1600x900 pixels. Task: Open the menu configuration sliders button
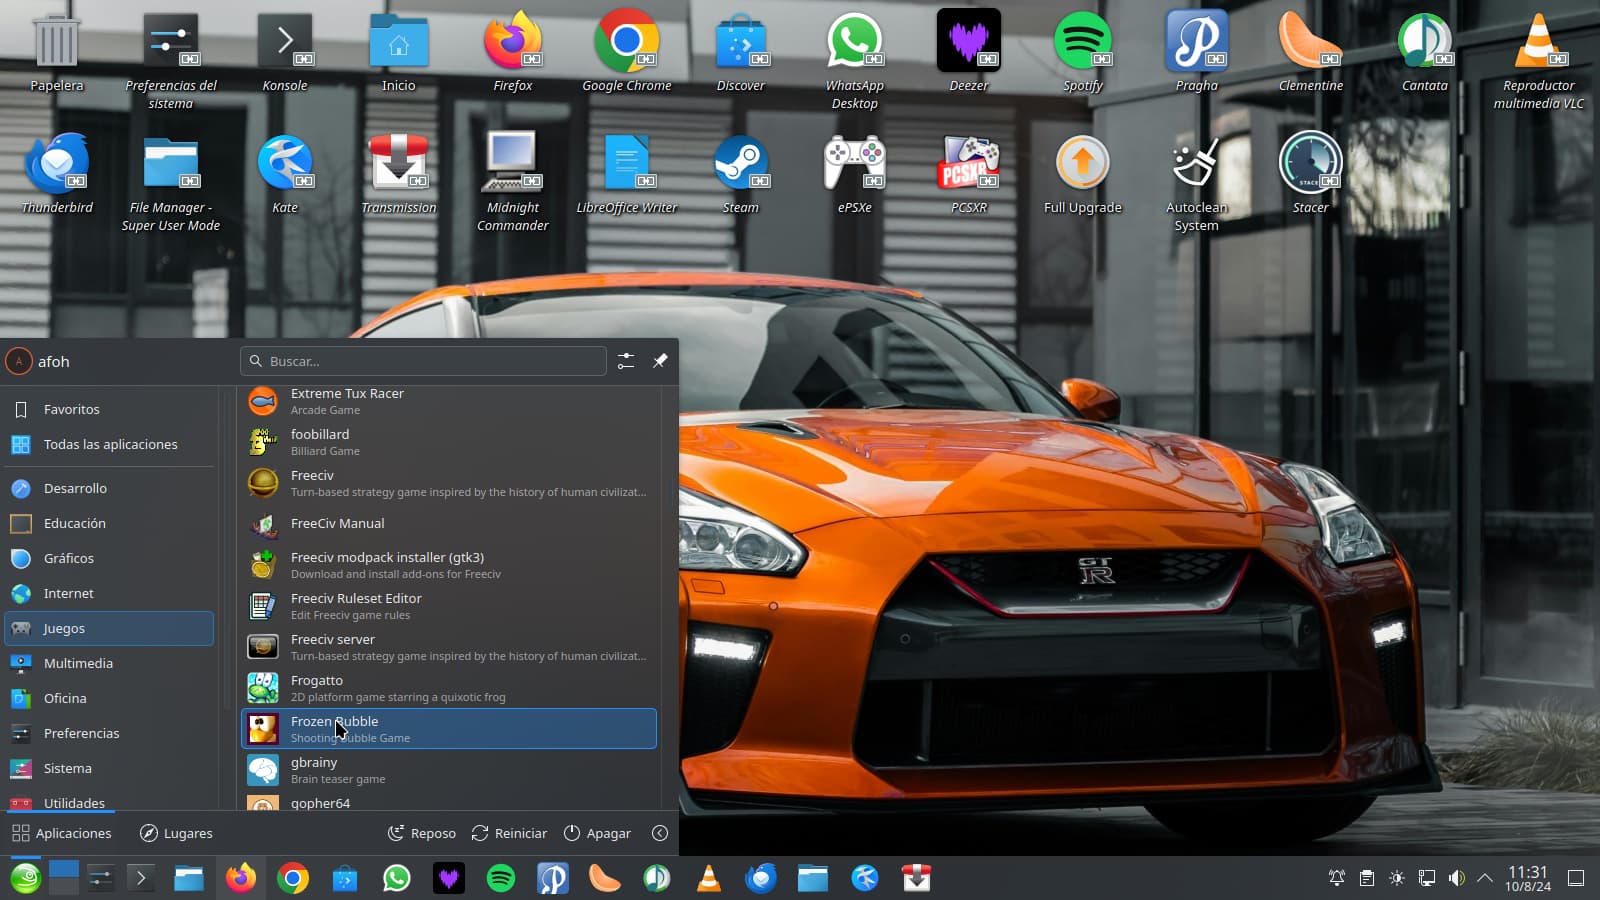(x=626, y=361)
